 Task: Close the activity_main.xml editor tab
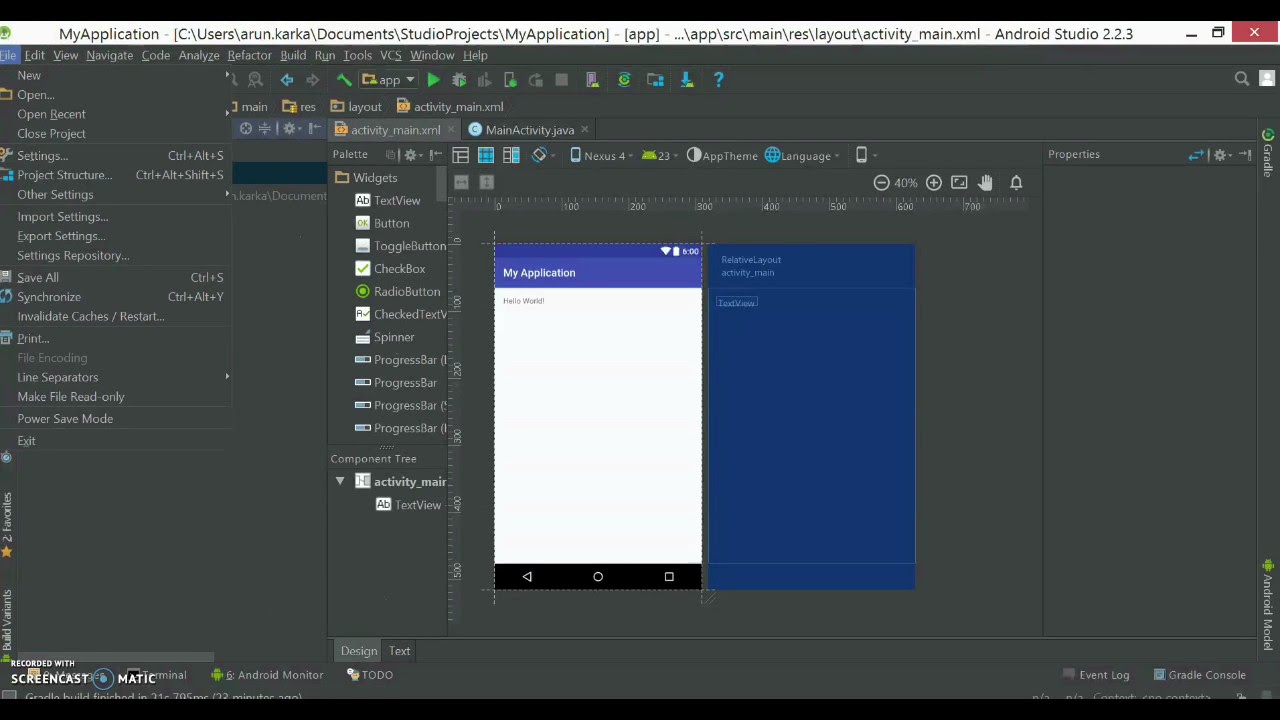click(x=451, y=130)
